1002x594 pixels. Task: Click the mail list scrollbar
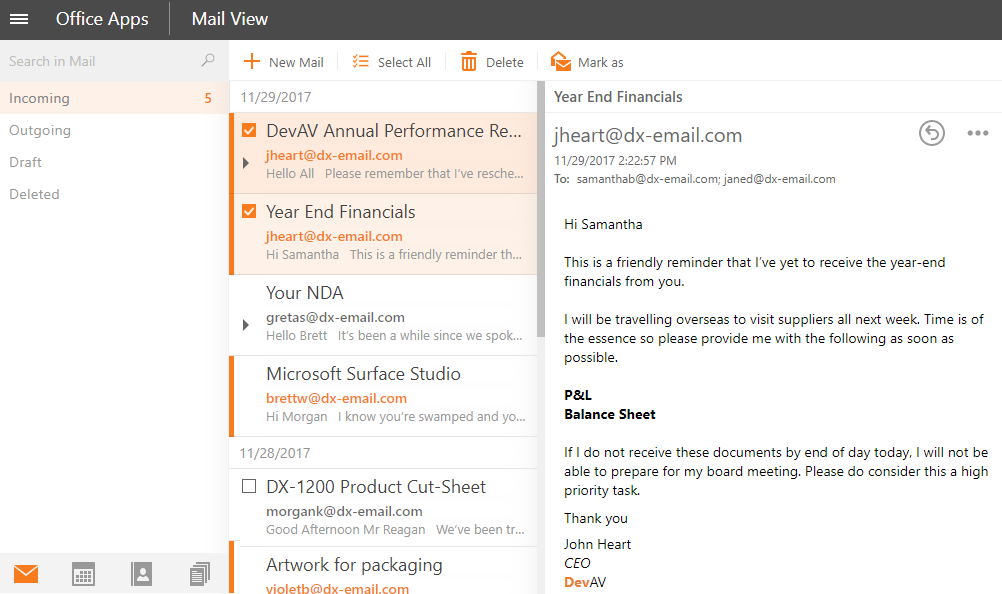541,200
